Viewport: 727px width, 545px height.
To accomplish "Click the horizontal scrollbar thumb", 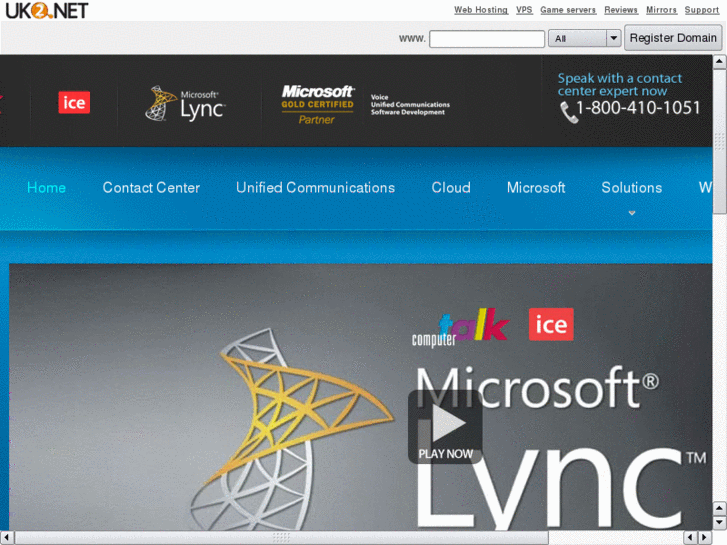I will coord(282,537).
